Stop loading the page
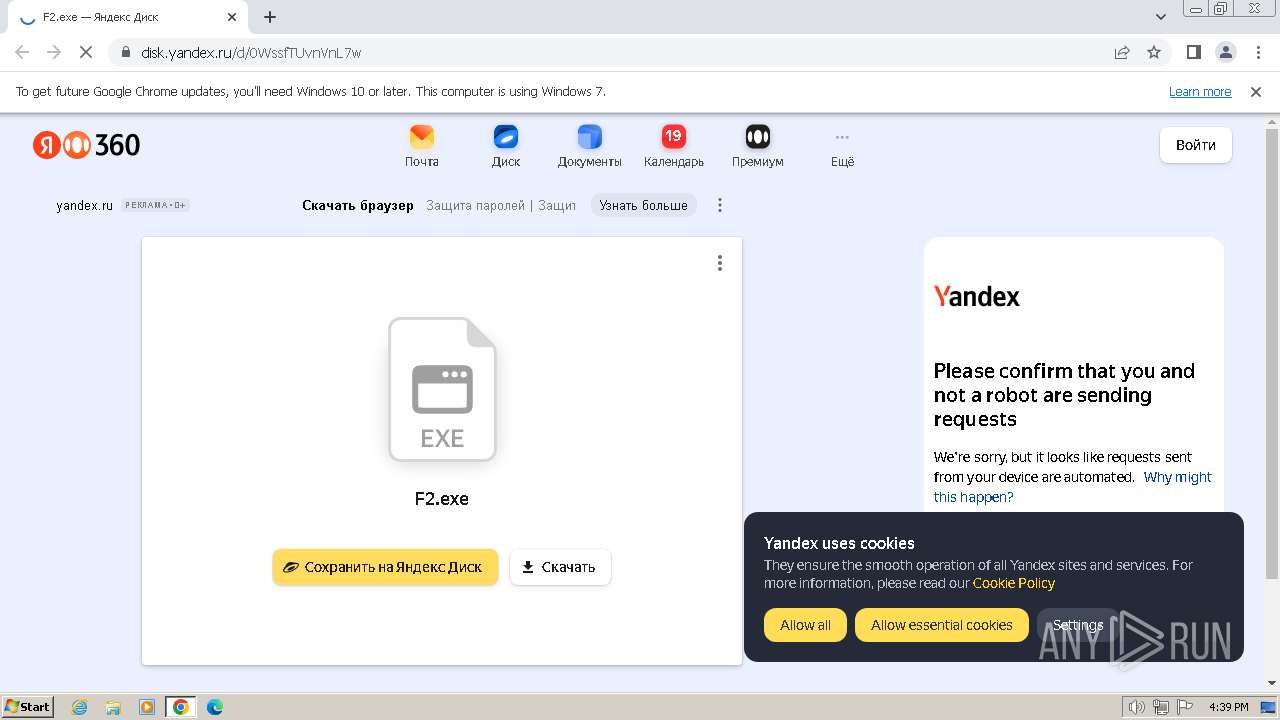The width and height of the screenshot is (1280, 720). (x=86, y=52)
